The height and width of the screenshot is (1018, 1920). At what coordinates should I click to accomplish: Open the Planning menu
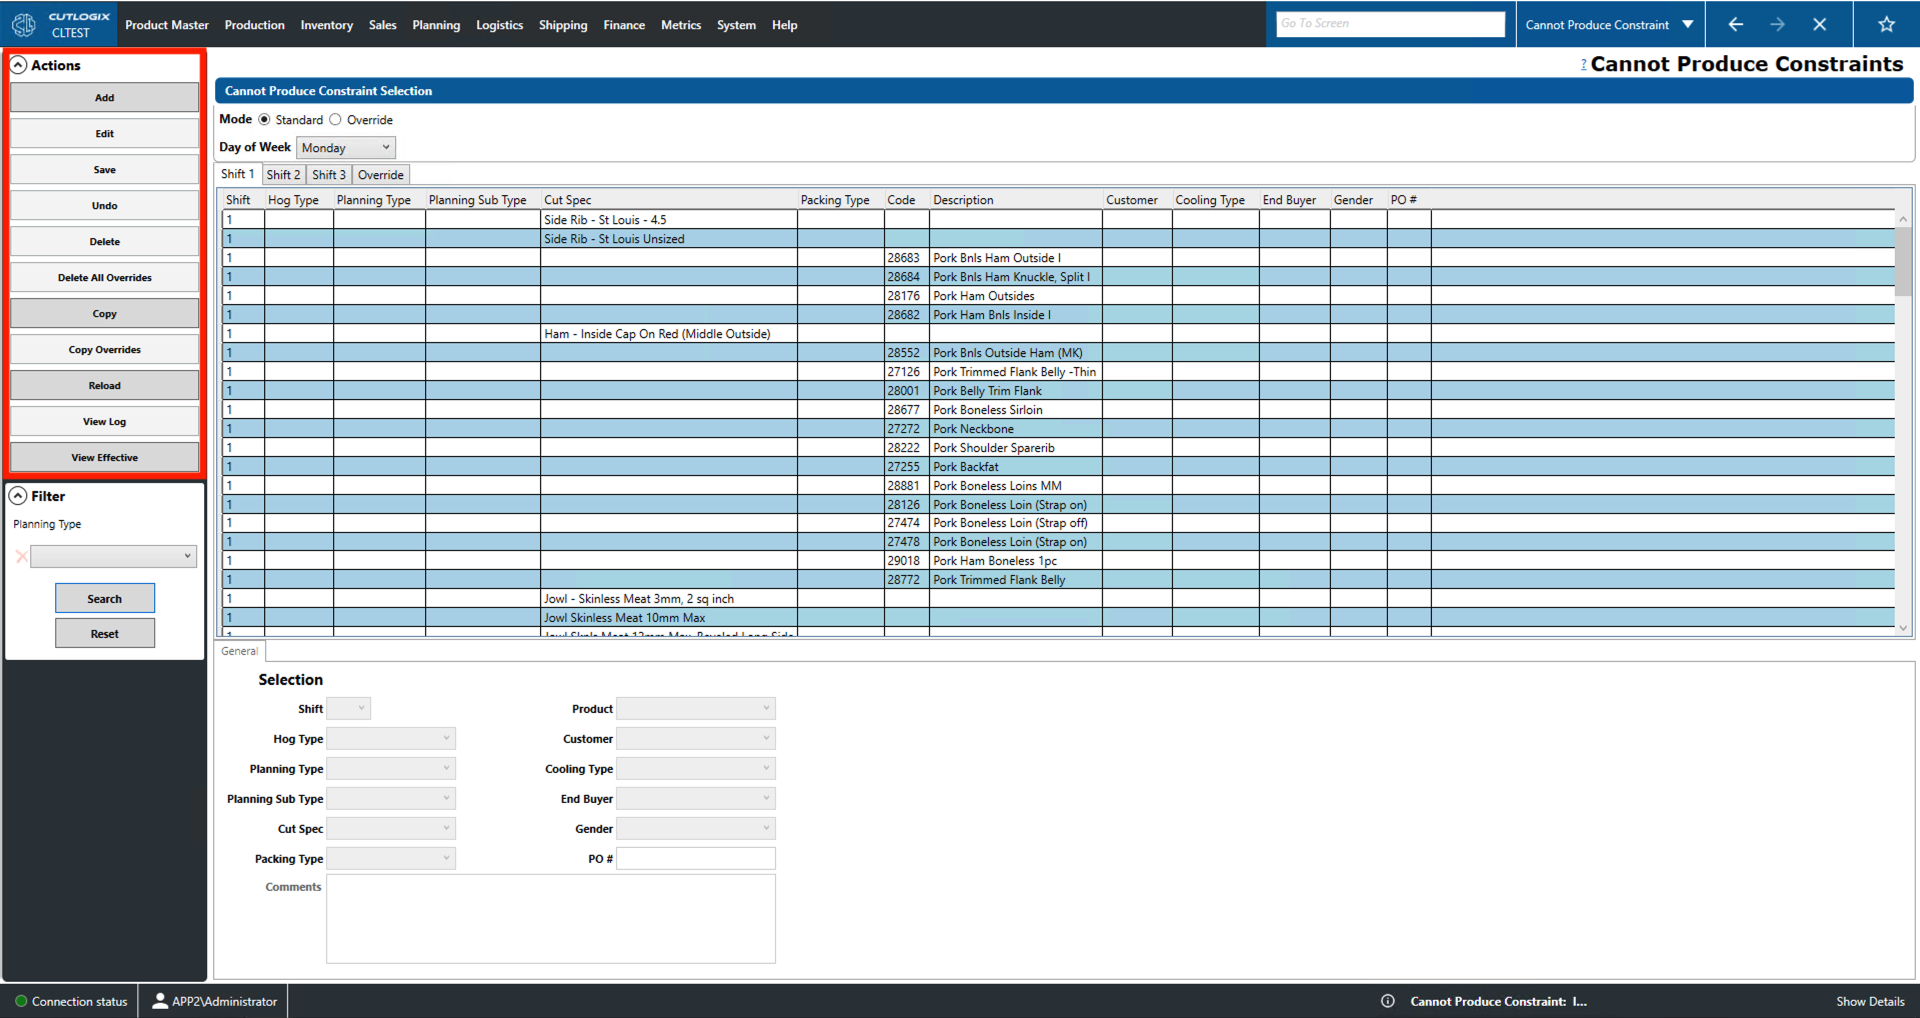(x=436, y=25)
